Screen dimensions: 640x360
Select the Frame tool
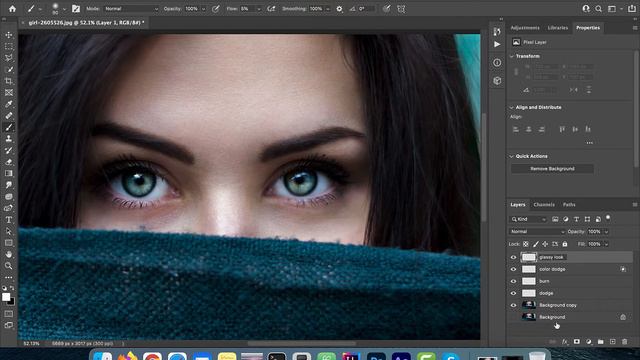click(9, 93)
